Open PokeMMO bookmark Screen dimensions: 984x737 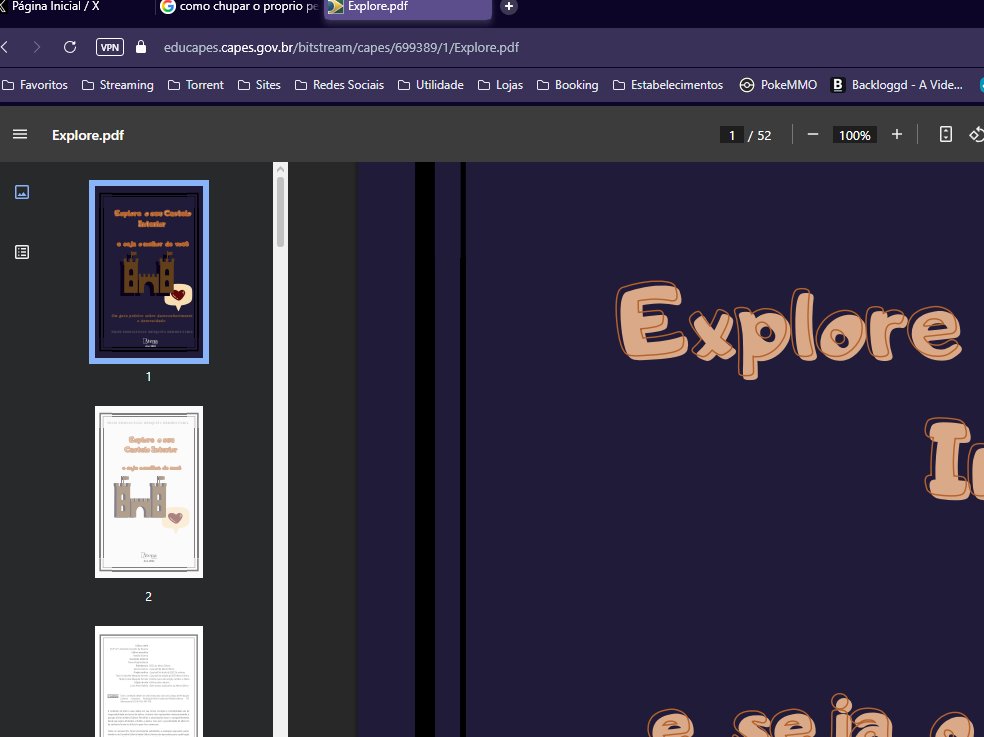(x=778, y=85)
